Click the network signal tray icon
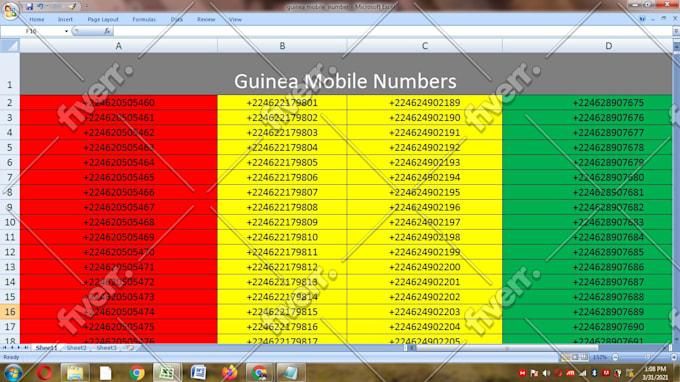680x382 pixels. (x=583, y=373)
